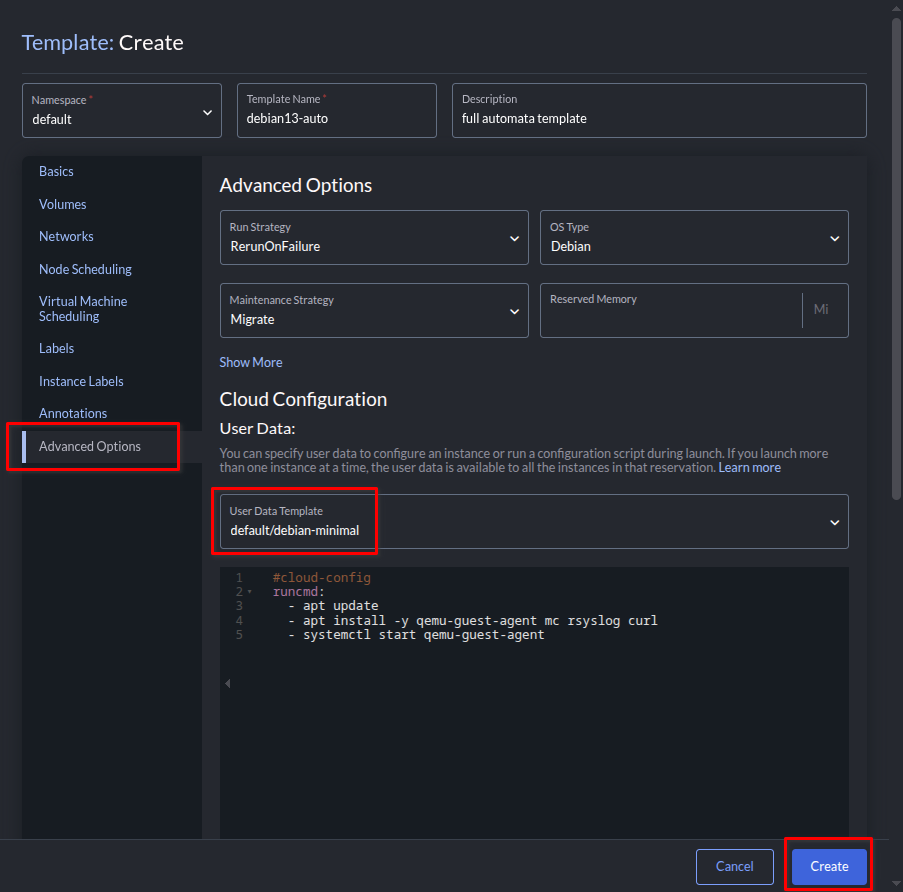
Task: Expand the Maintenance Strategy dropdown
Action: [373, 311]
